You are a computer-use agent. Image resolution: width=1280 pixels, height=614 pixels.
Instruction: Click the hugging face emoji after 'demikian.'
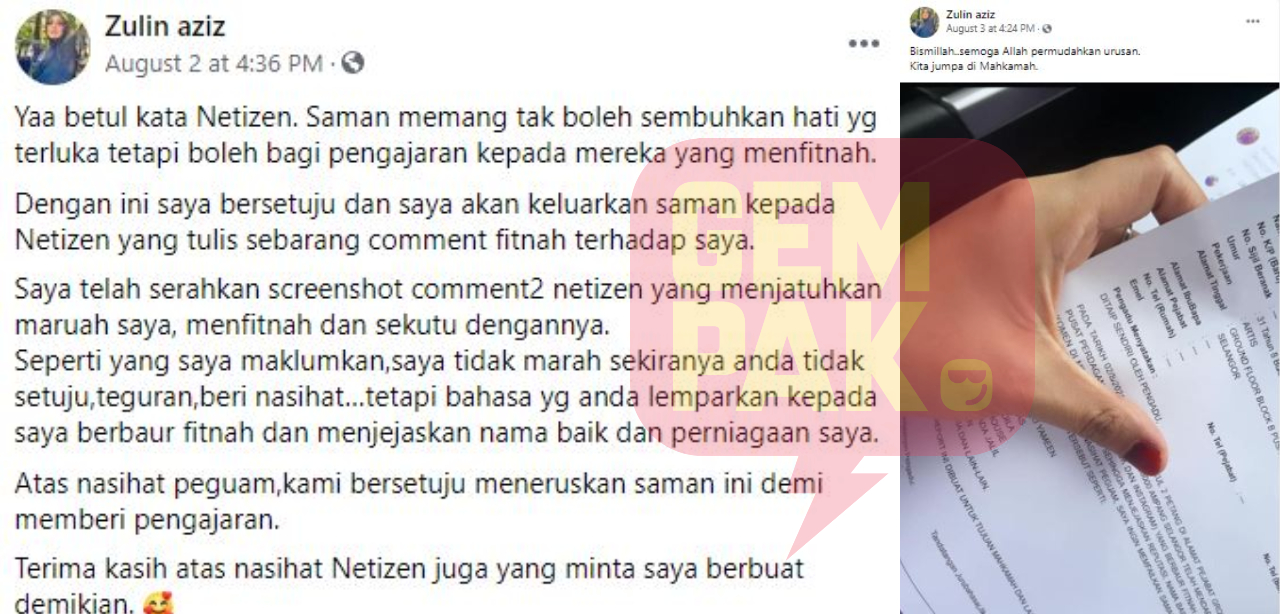tap(158, 604)
